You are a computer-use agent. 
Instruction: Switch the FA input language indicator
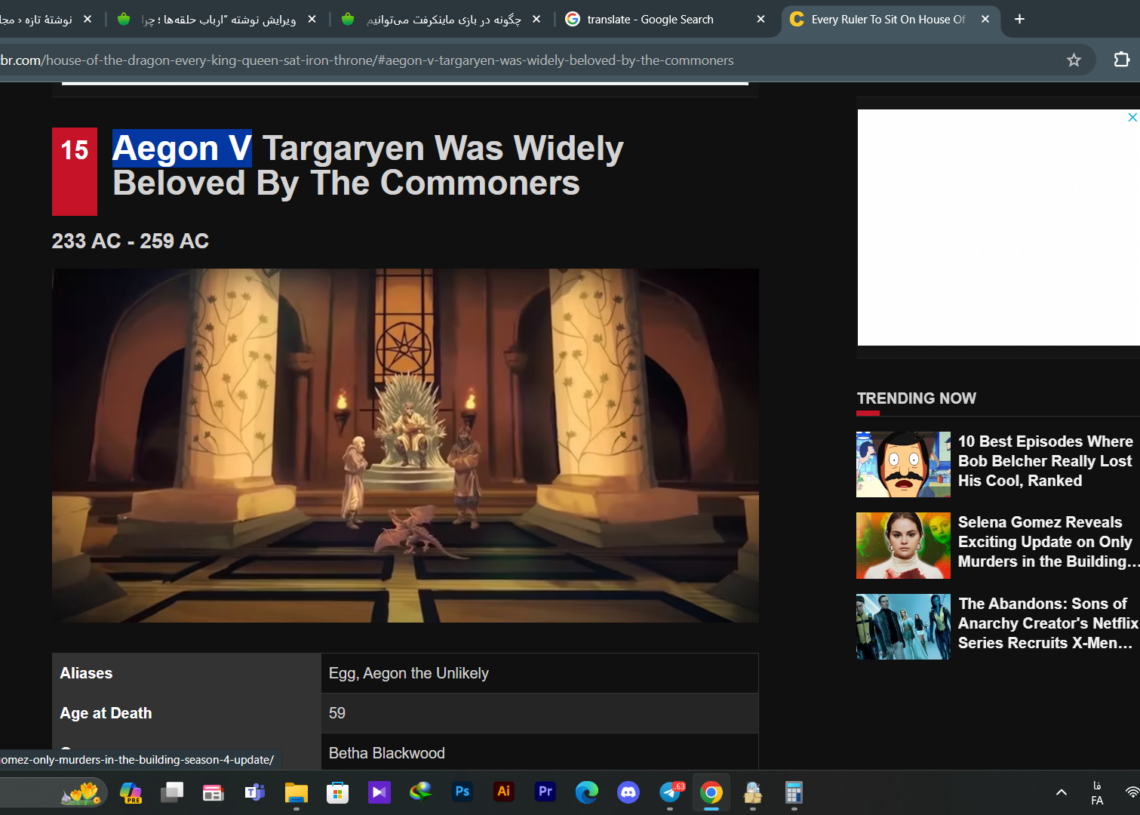click(1097, 793)
